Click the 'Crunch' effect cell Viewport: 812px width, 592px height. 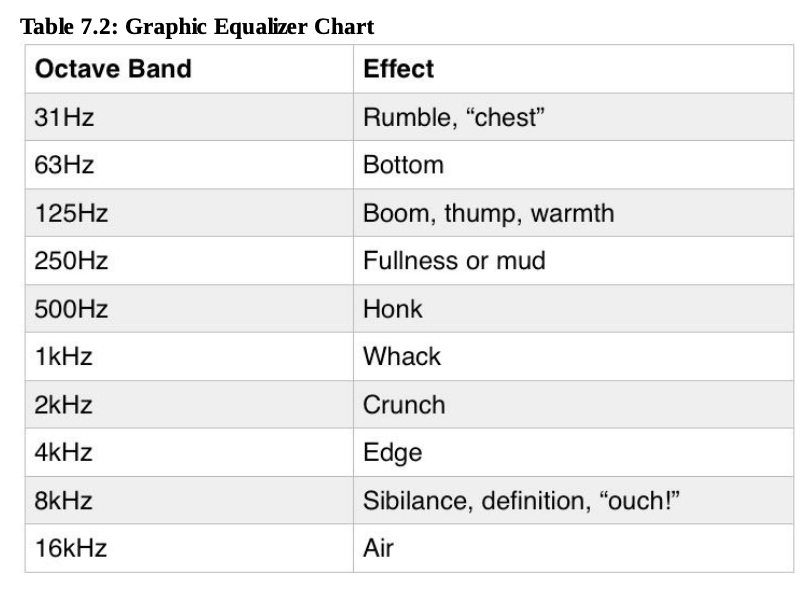click(404, 405)
